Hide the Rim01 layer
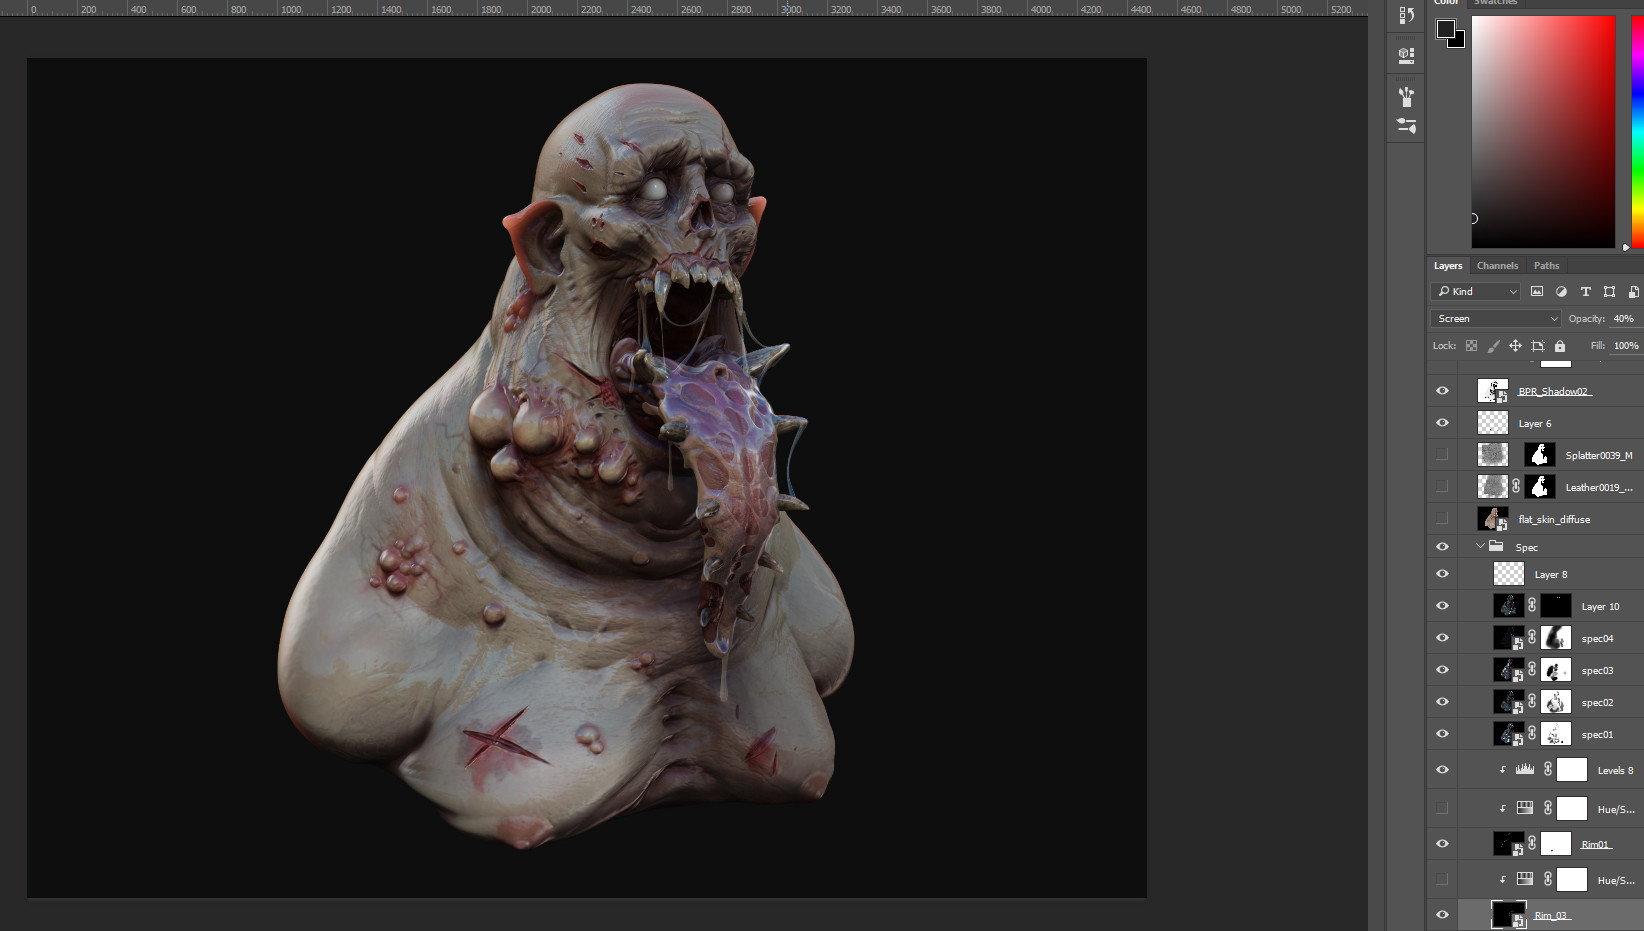 coord(1442,844)
